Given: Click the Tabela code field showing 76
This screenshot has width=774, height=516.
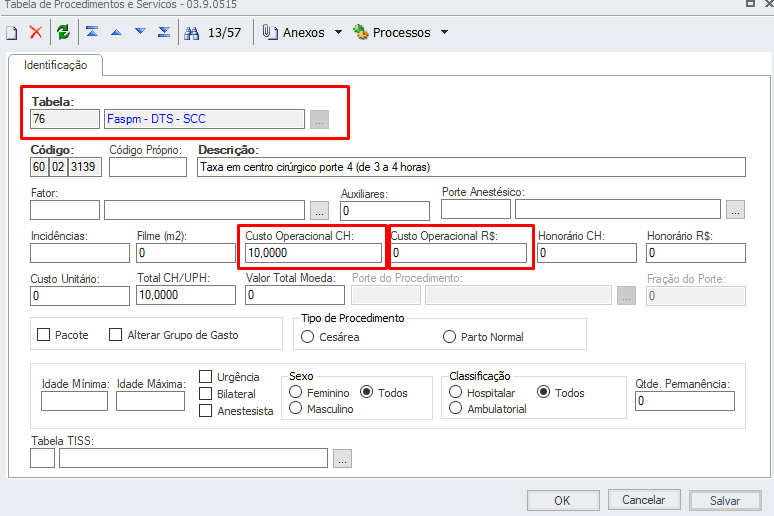Looking at the screenshot, I should click(65, 119).
